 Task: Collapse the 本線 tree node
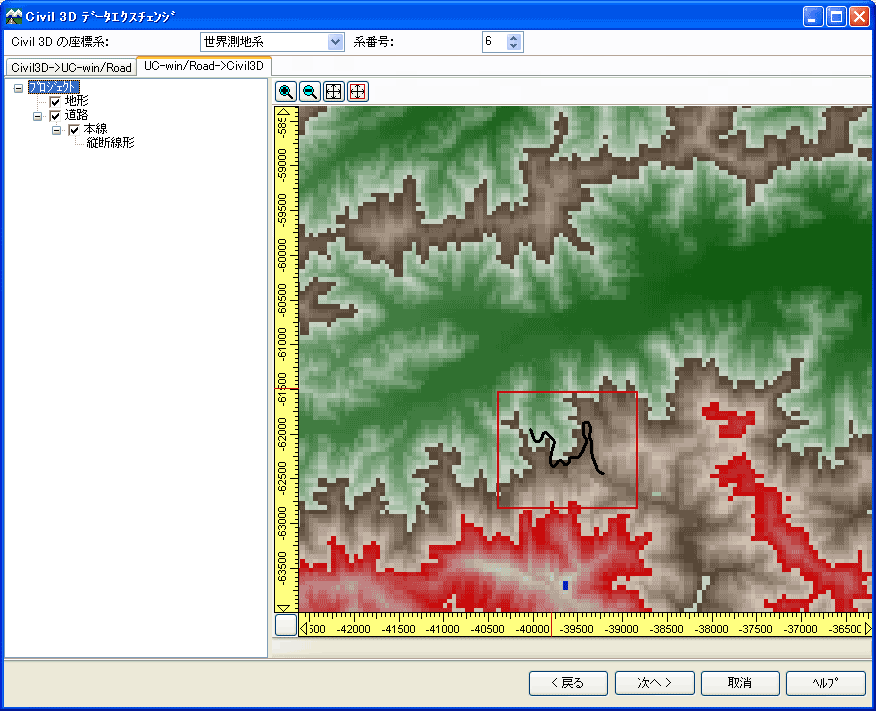tap(56, 130)
